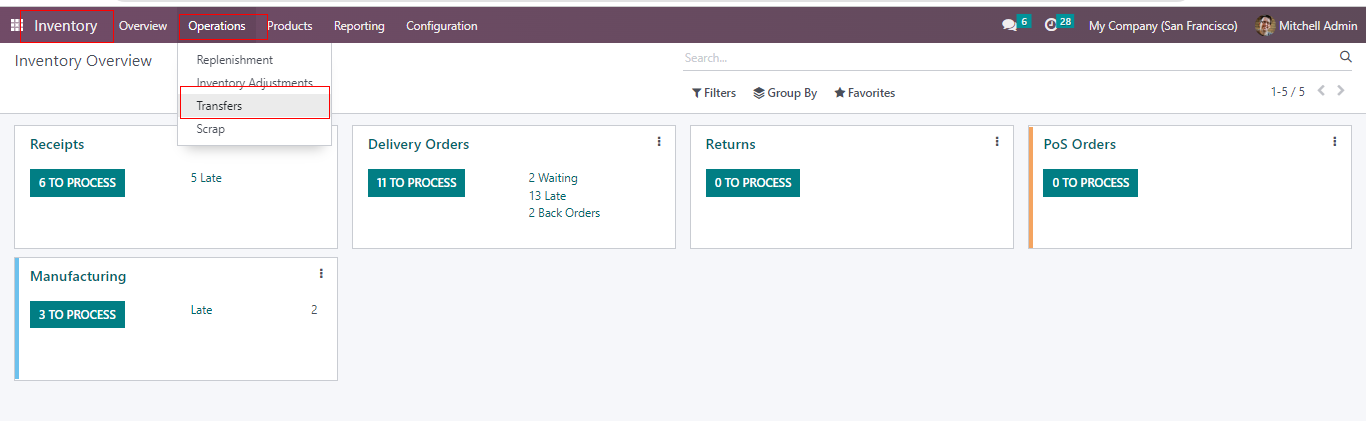Expand the Filters dropdown

(x=714, y=93)
